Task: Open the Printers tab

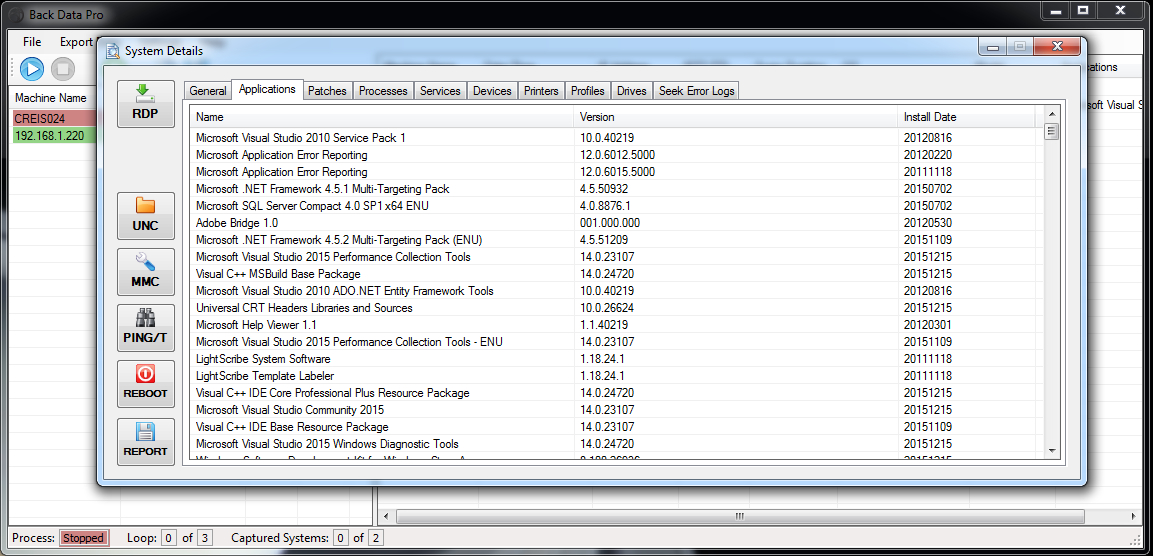Action: 541,90
